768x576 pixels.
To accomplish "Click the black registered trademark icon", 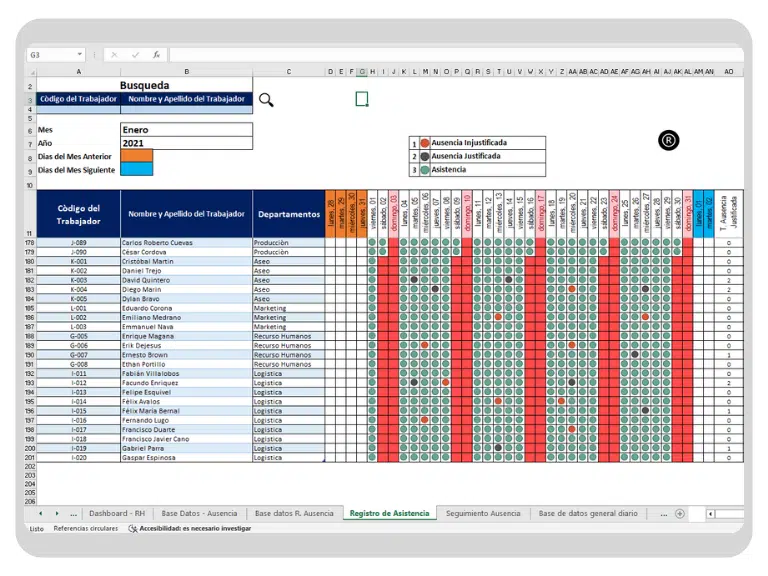I will point(669,140).
